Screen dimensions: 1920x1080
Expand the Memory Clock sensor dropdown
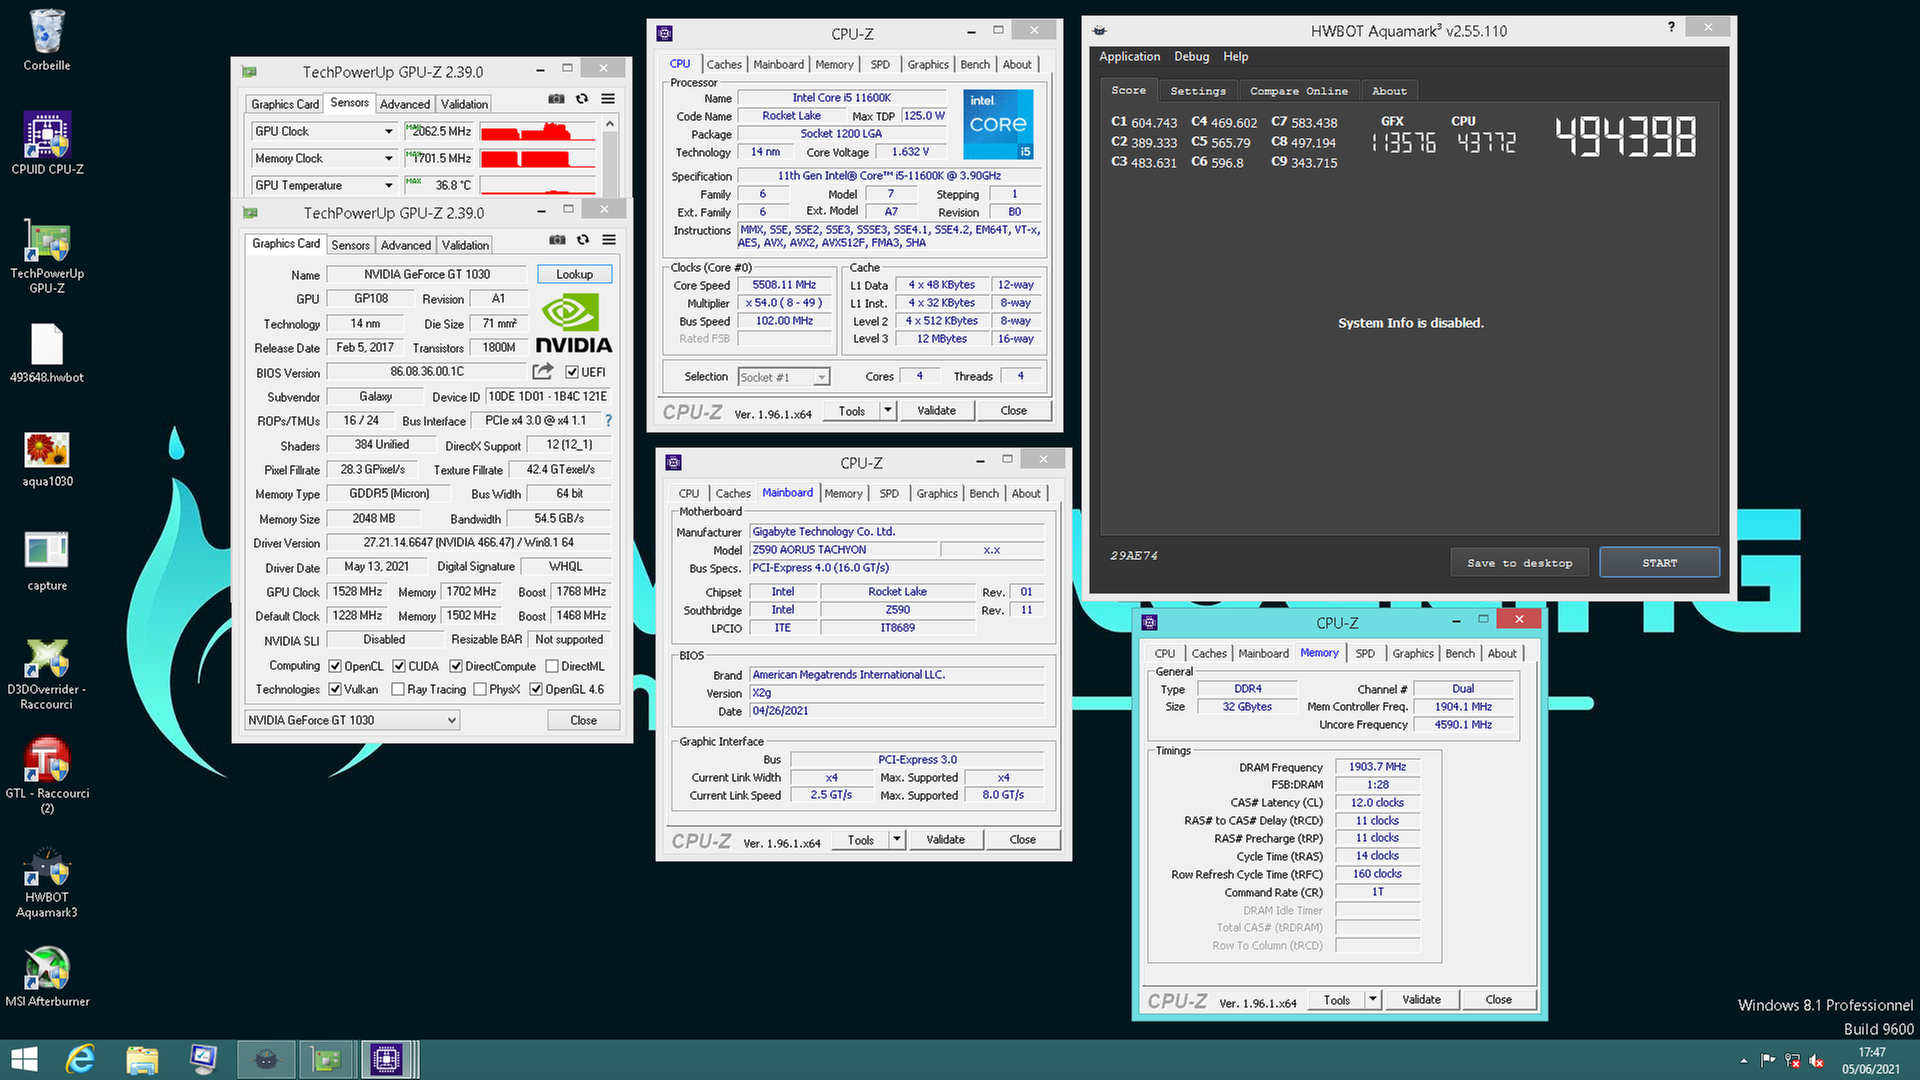coord(389,159)
